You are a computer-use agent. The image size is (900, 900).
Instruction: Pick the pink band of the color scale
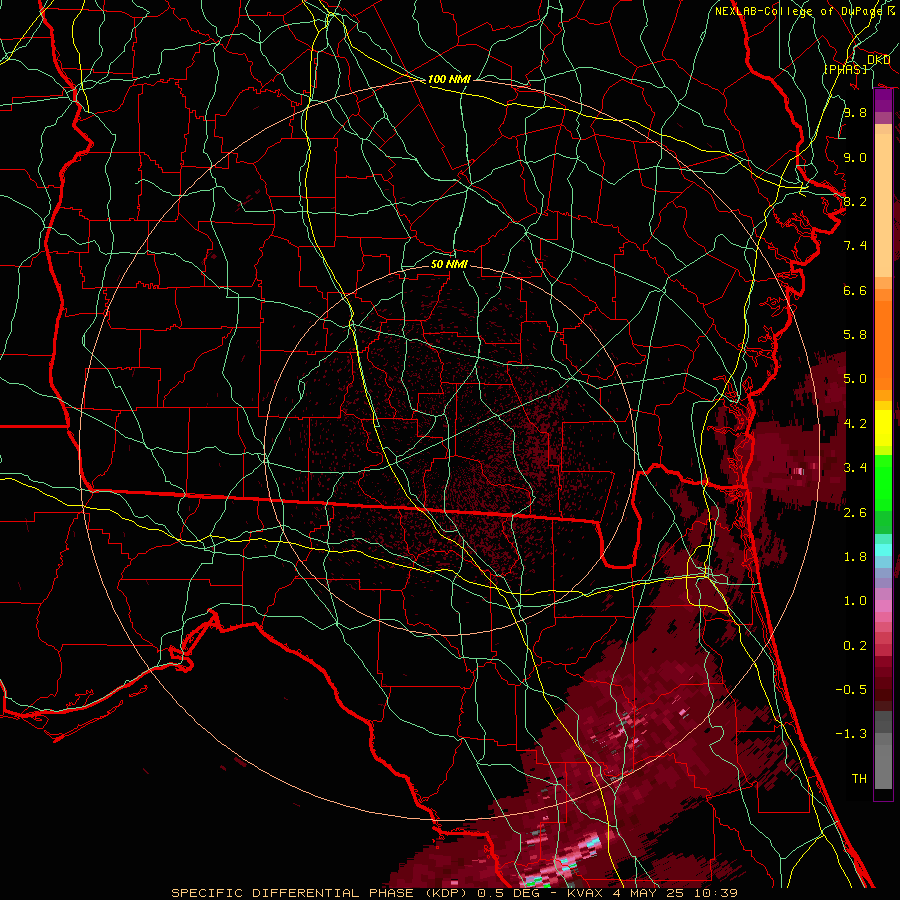(x=883, y=606)
